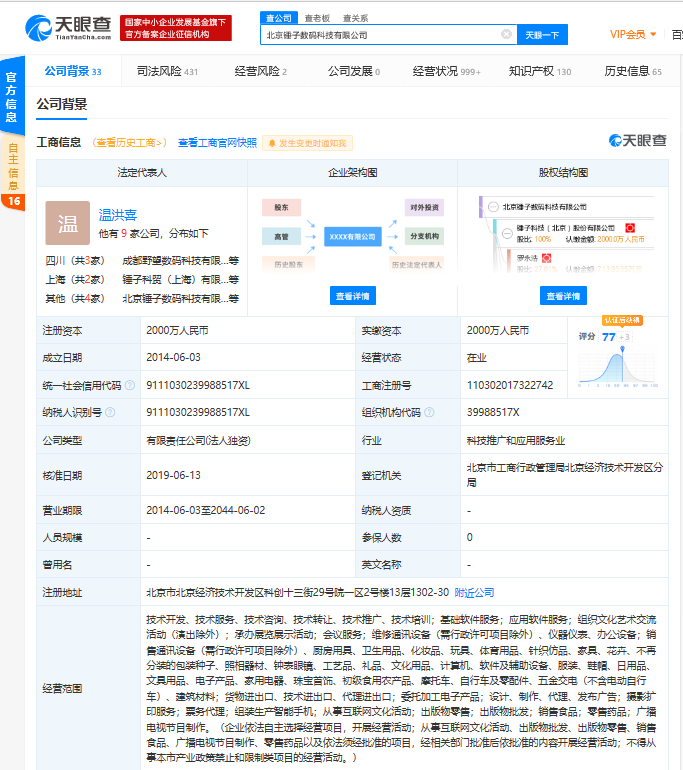Screen dimensions: 683x770
Task: Click the red icon beside 罗永浩
Action: (x=546, y=258)
